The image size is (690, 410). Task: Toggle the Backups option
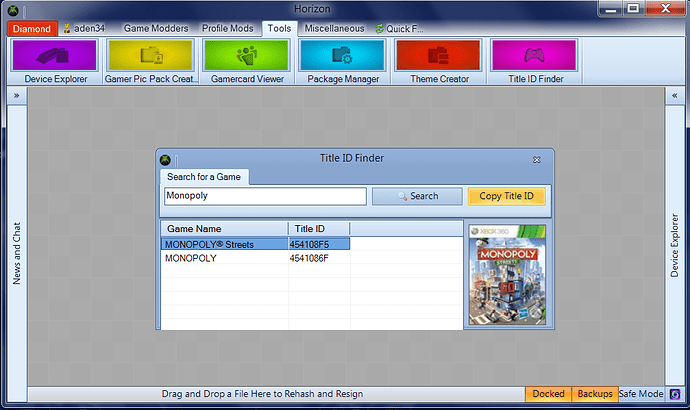[x=594, y=394]
